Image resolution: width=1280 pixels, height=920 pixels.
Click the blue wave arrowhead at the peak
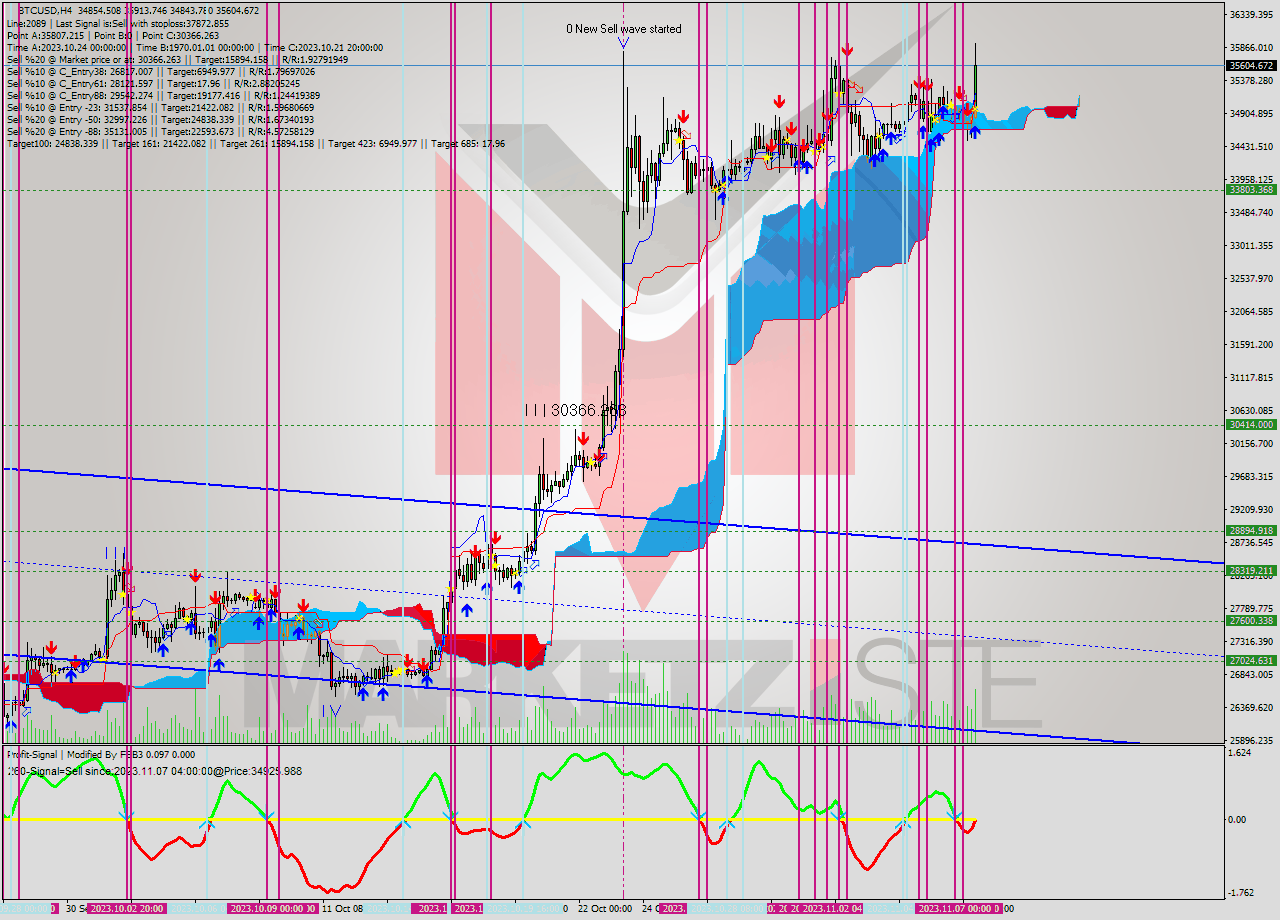click(623, 43)
